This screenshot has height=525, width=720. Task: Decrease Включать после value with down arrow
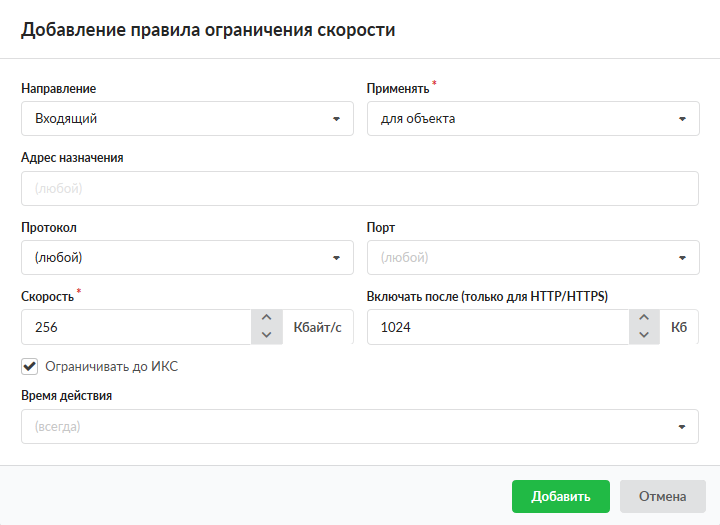coord(644,335)
